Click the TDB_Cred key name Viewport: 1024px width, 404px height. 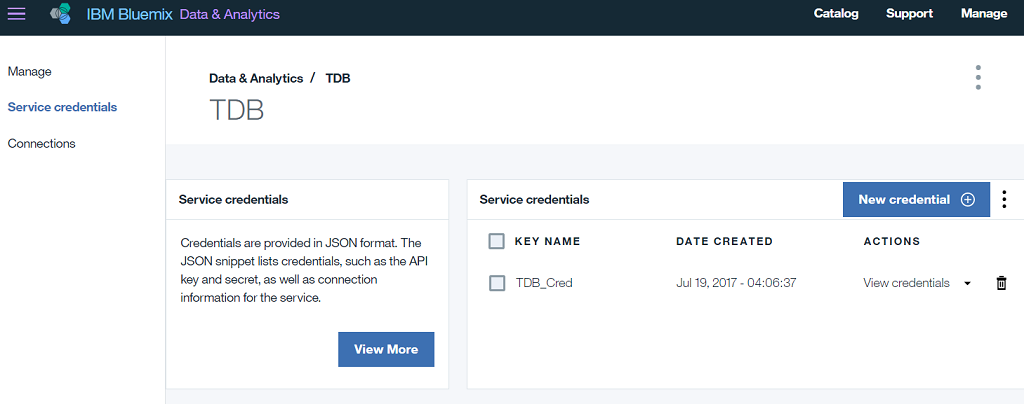544,283
